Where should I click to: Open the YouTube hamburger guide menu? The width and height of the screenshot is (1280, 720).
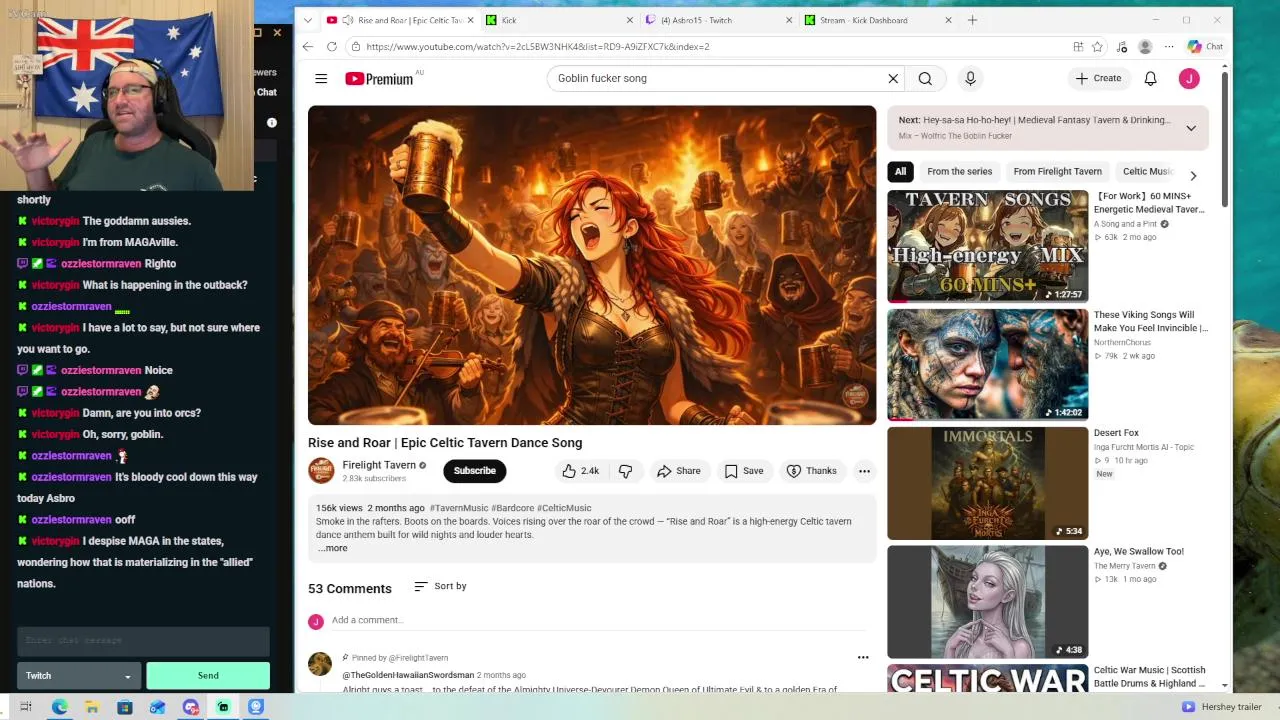click(x=321, y=78)
